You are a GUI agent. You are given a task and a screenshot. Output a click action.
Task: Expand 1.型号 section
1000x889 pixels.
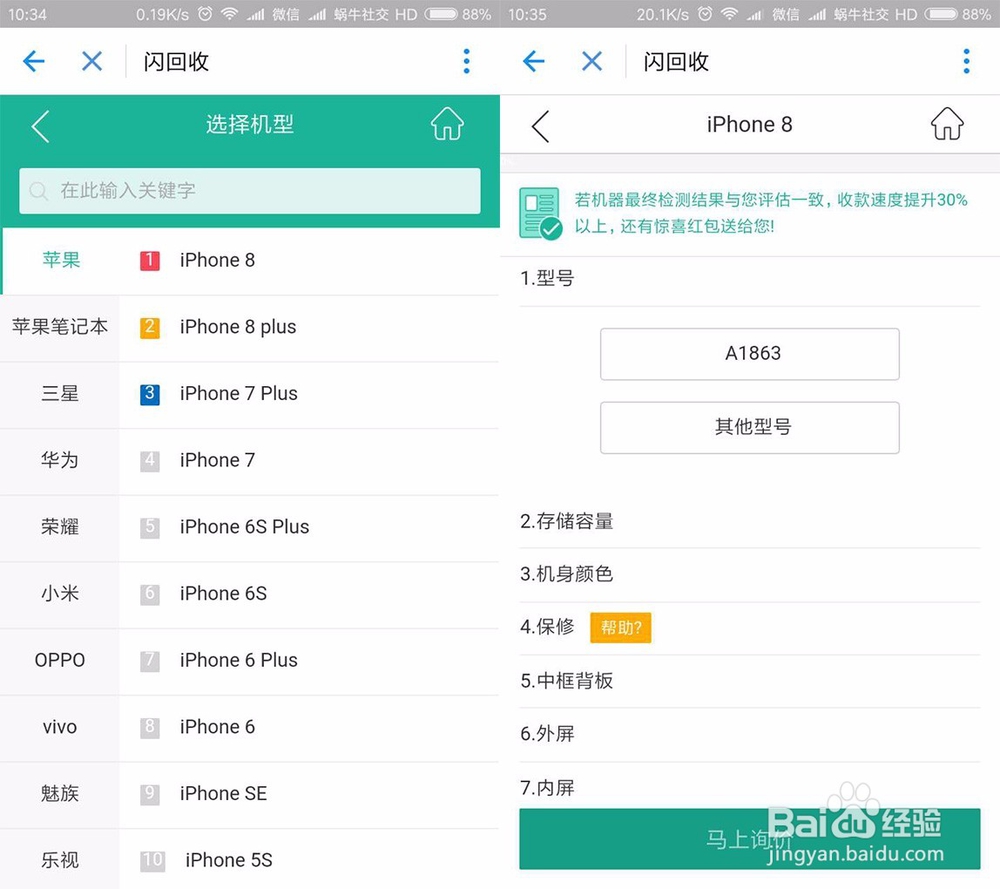click(x=749, y=279)
